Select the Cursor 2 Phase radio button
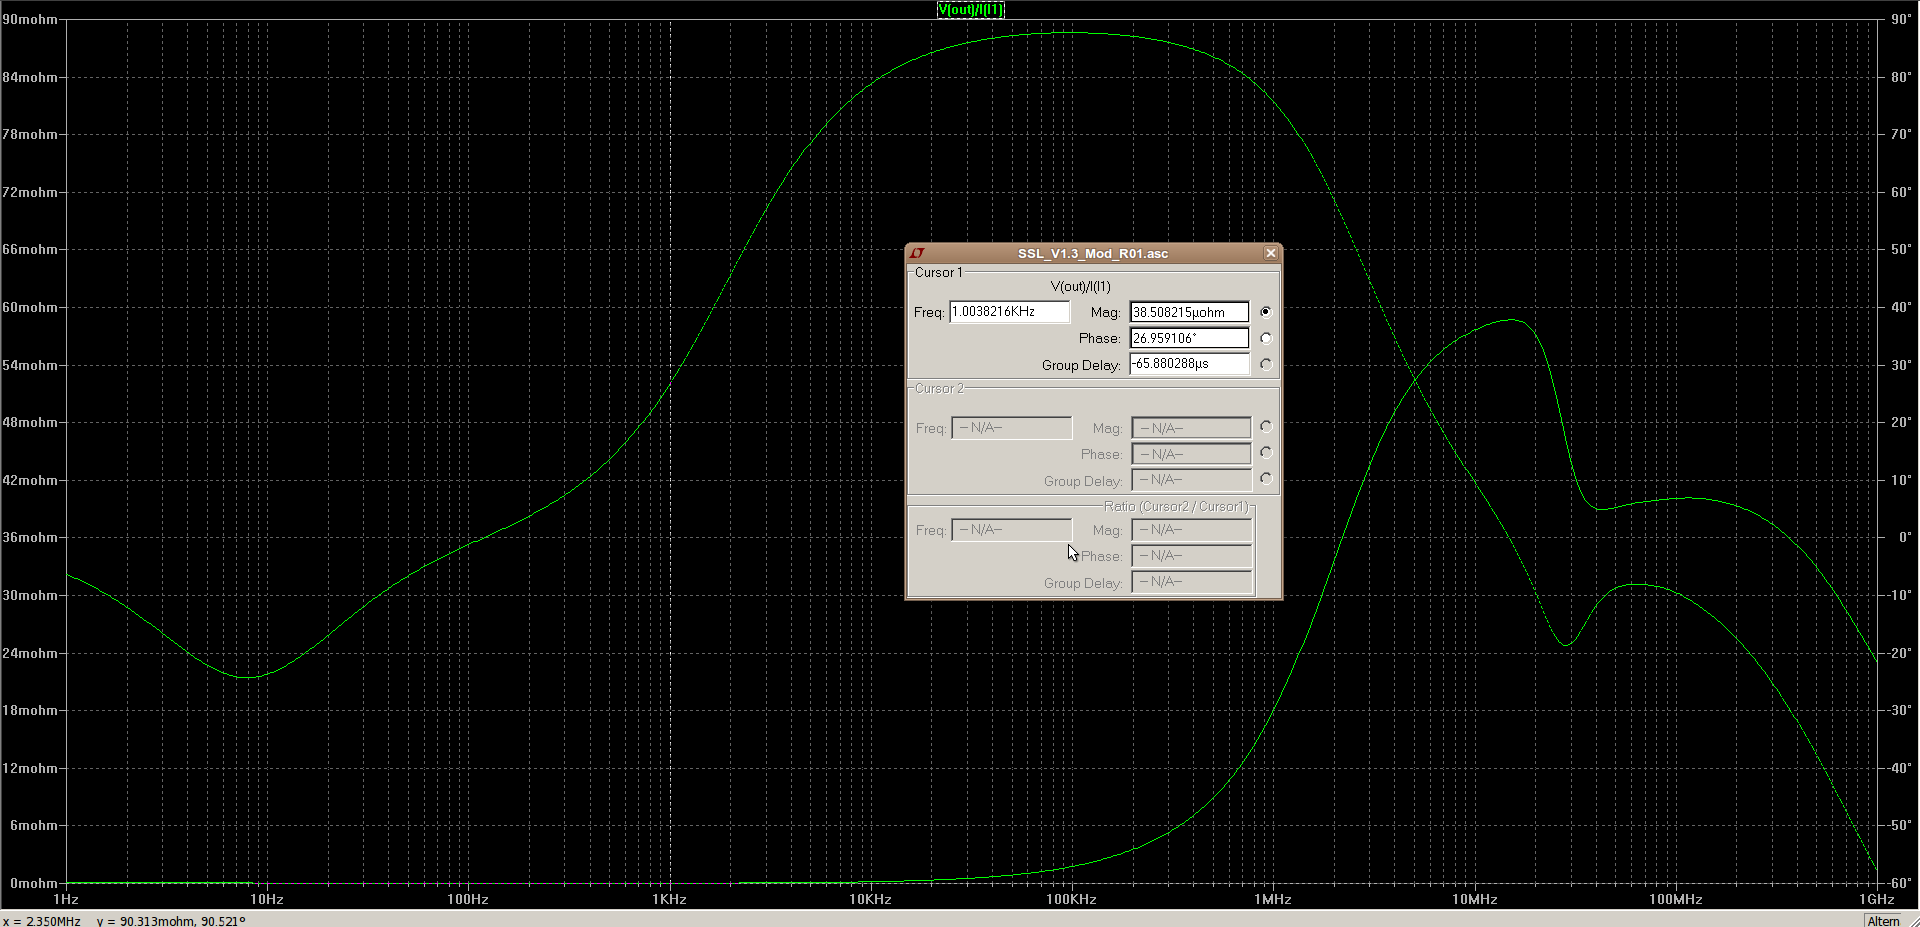This screenshot has width=1920, height=927. [x=1266, y=453]
